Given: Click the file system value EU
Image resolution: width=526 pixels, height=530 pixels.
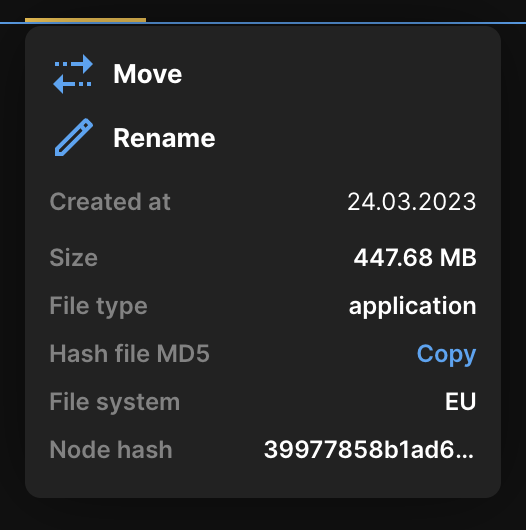Looking at the screenshot, I should click(460, 402).
